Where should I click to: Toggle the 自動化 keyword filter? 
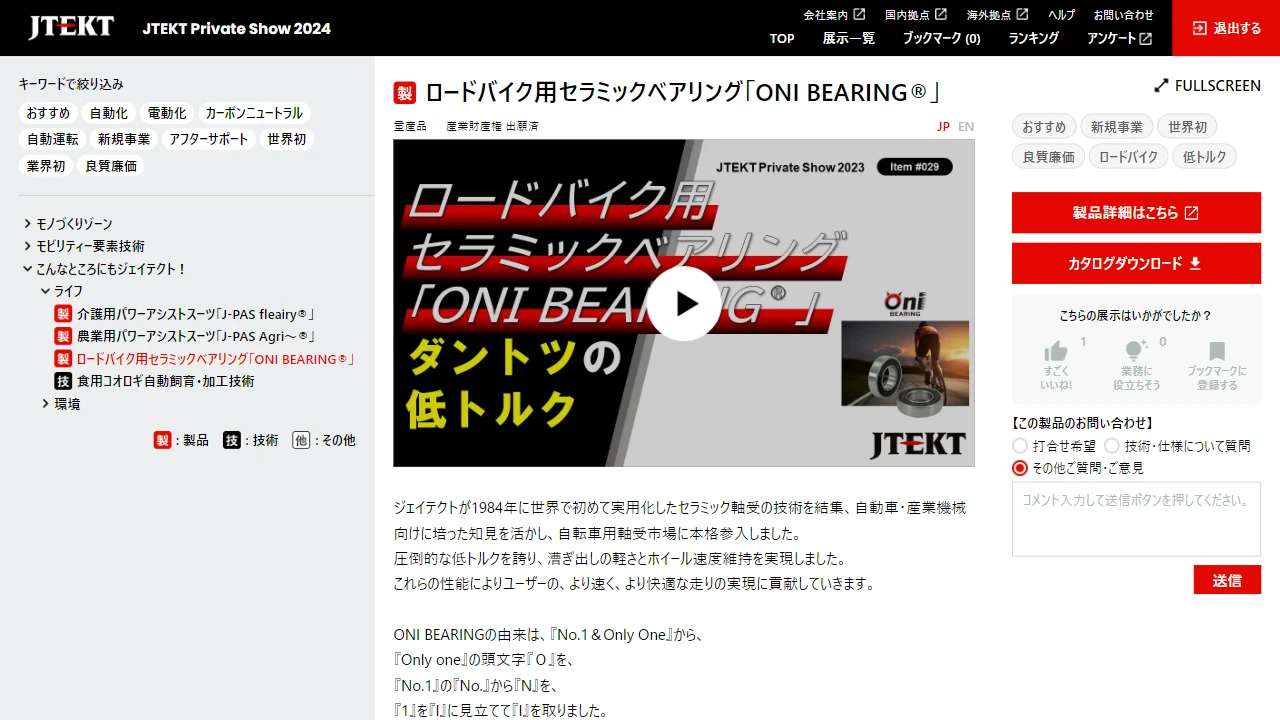108,113
